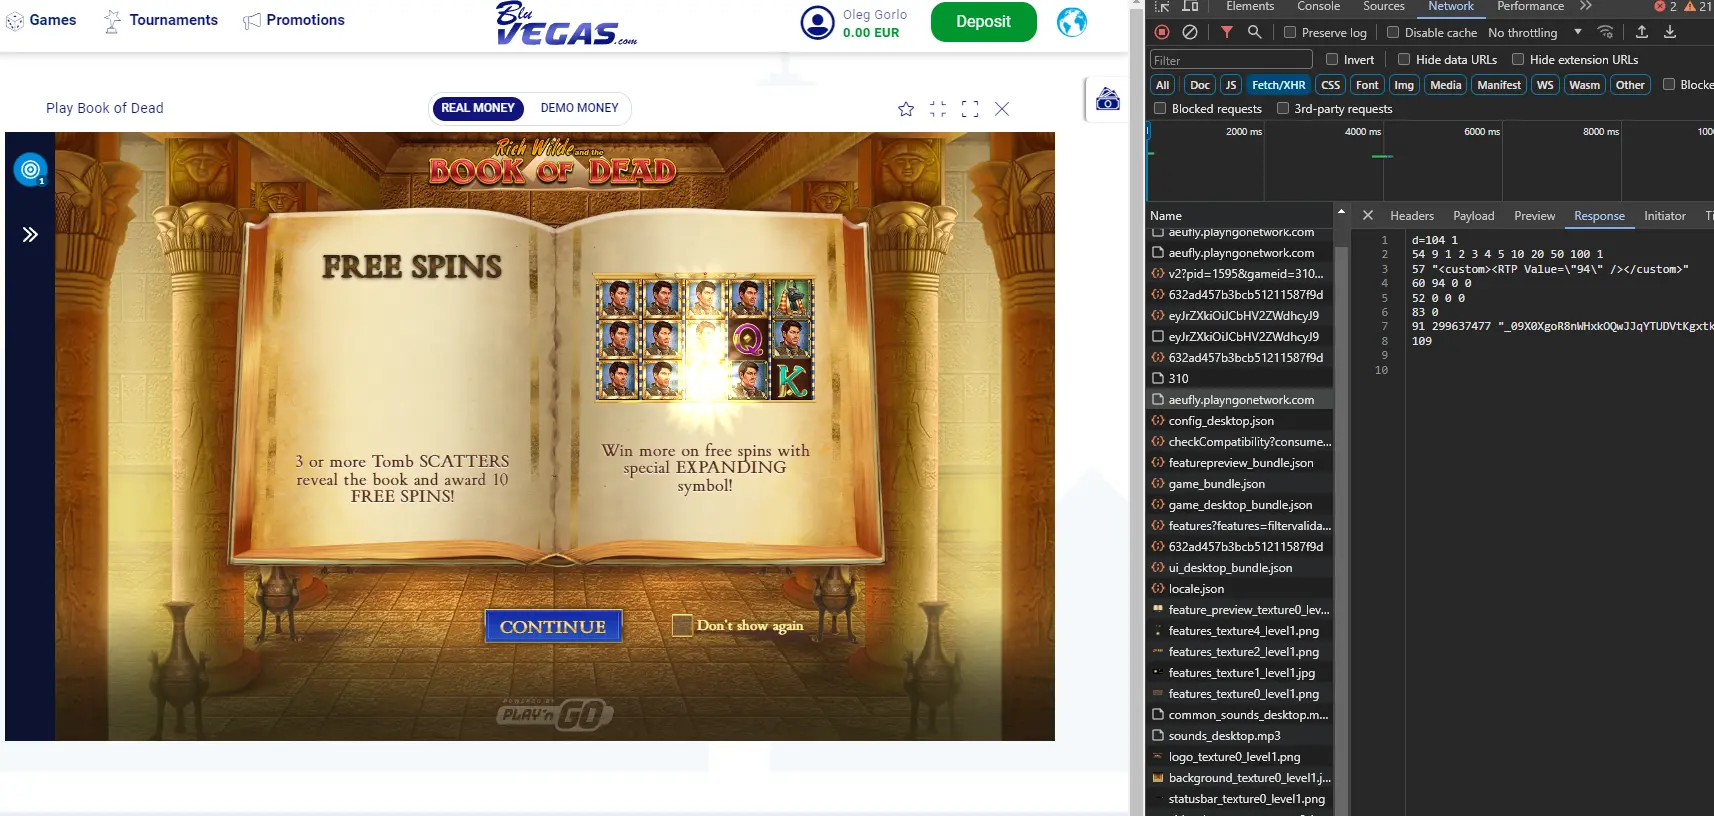Toggle the device toolbar icon
1714x816 pixels.
coord(1190,6)
